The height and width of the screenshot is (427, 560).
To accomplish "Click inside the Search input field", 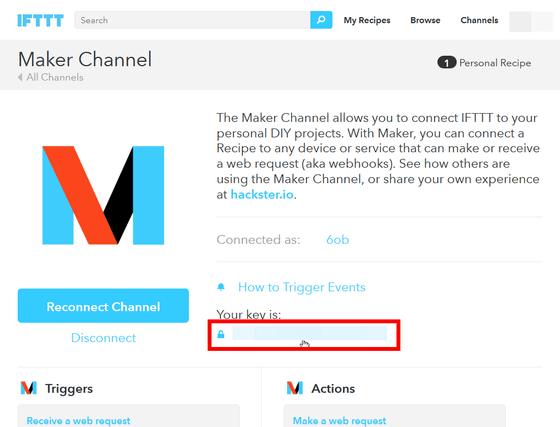I will pyautogui.click(x=192, y=20).
